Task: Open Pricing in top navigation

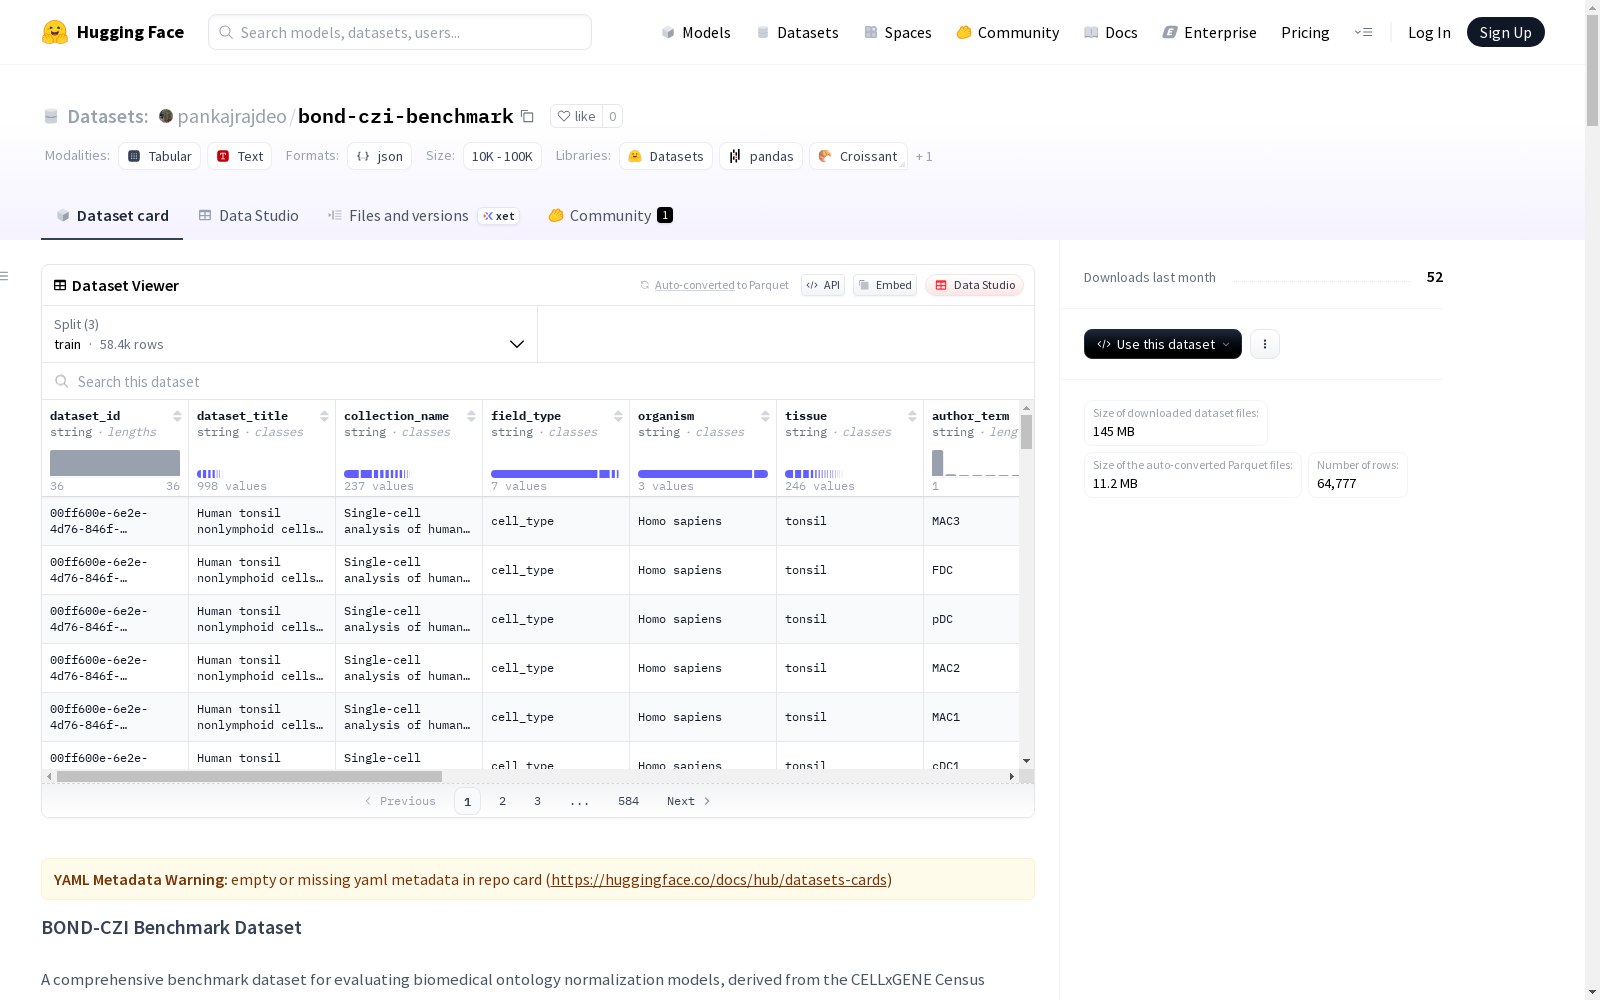Action: click(x=1305, y=32)
